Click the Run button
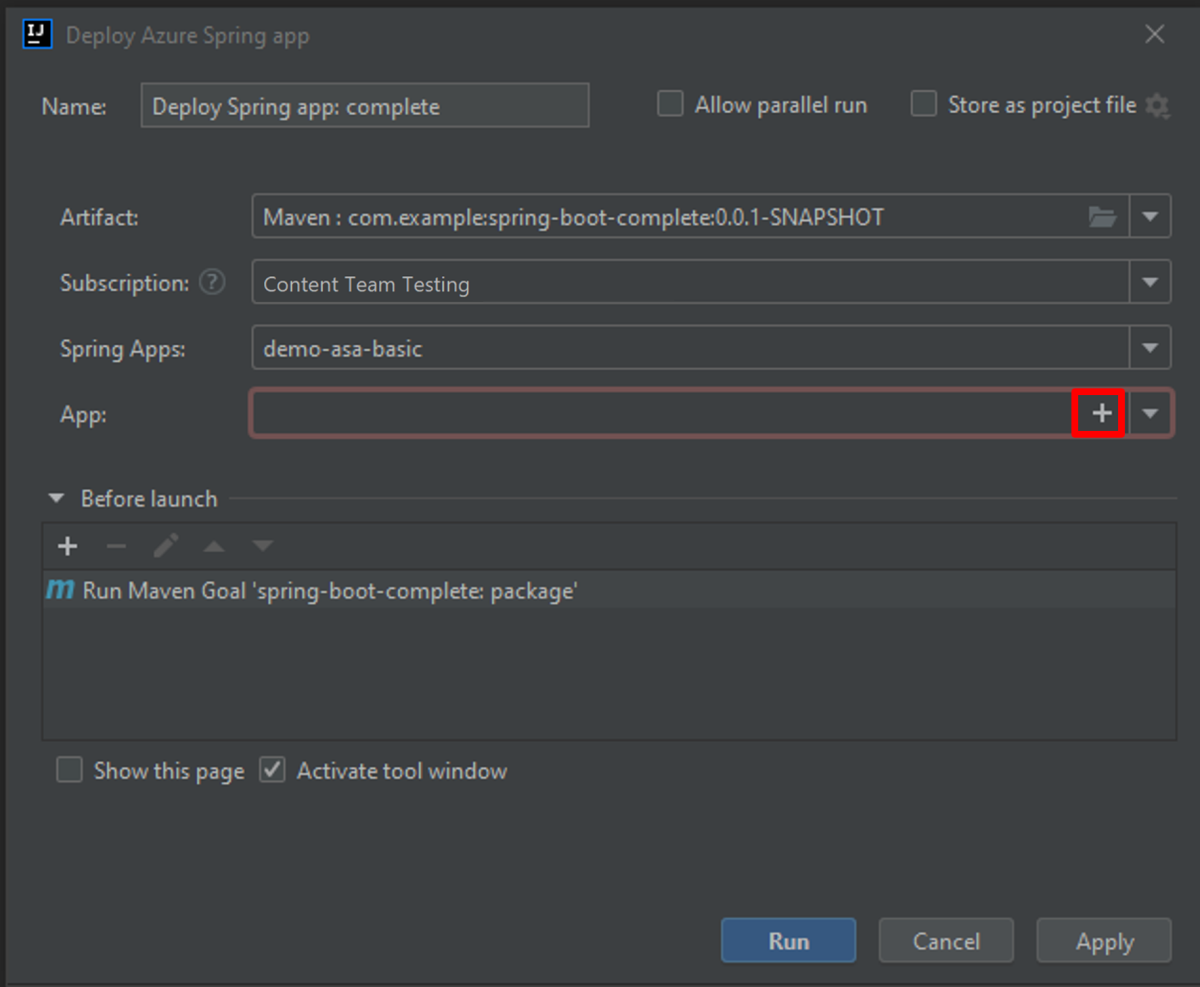 (788, 940)
